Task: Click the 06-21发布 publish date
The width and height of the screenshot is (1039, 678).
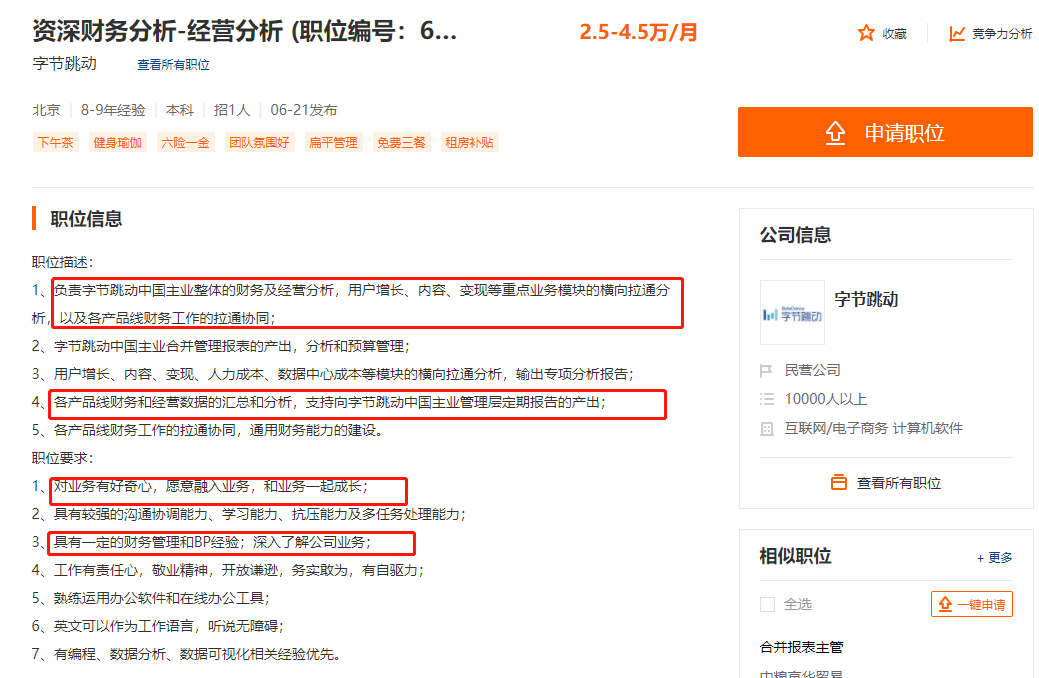Action: coord(303,110)
